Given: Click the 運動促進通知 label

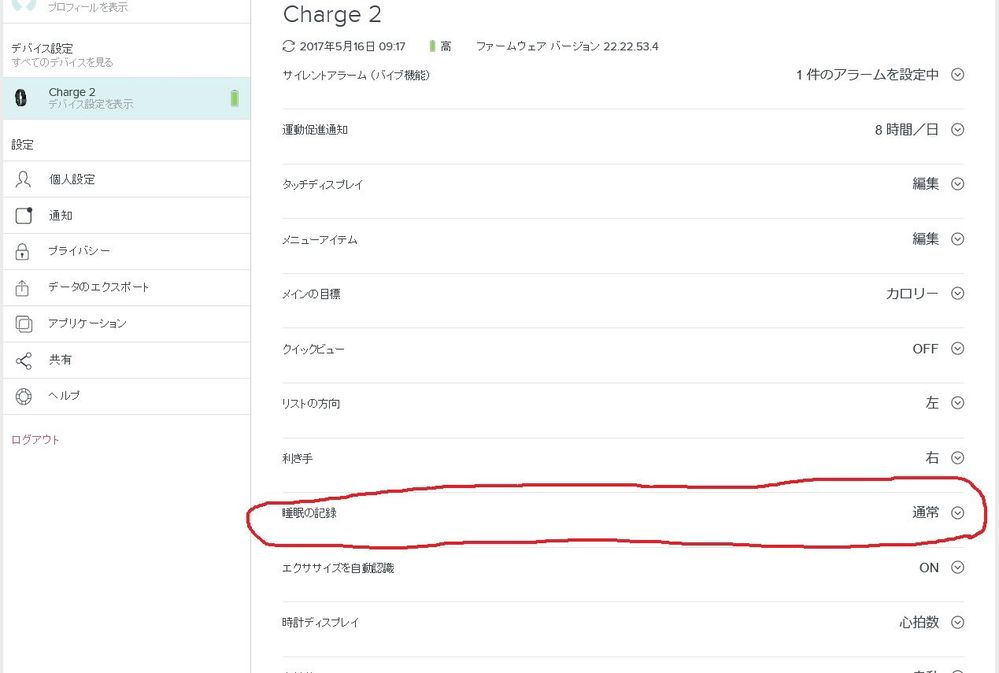Looking at the screenshot, I should [315, 130].
